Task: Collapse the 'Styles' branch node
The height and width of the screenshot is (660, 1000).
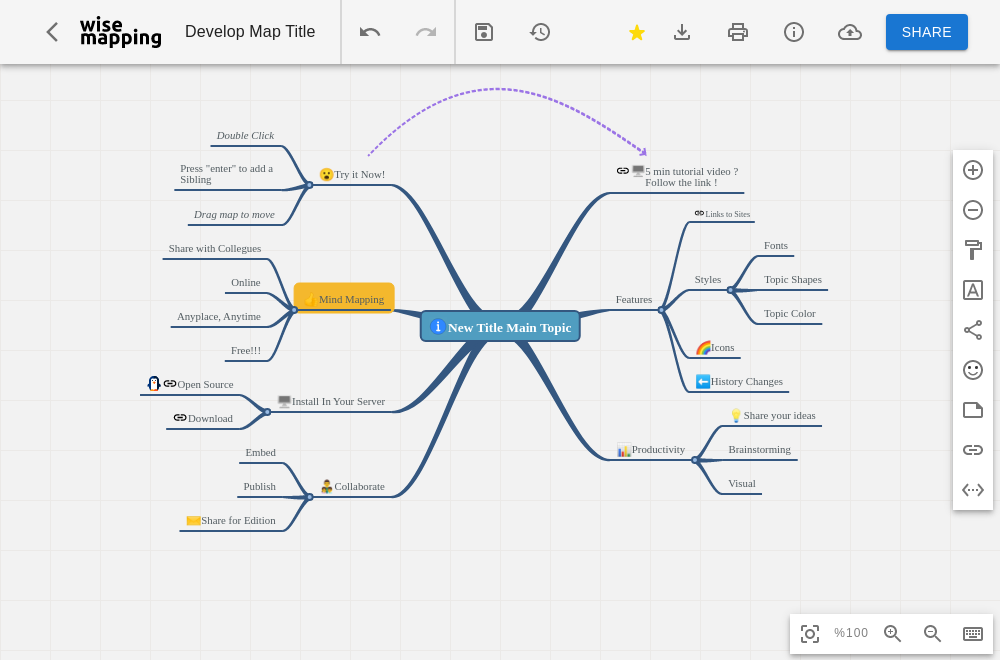Action: click(x=730, y=290)
